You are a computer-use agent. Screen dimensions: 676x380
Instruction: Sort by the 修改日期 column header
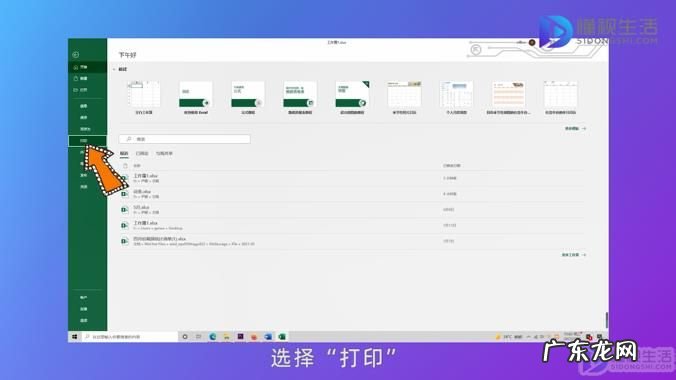click(x=452, y=166)
